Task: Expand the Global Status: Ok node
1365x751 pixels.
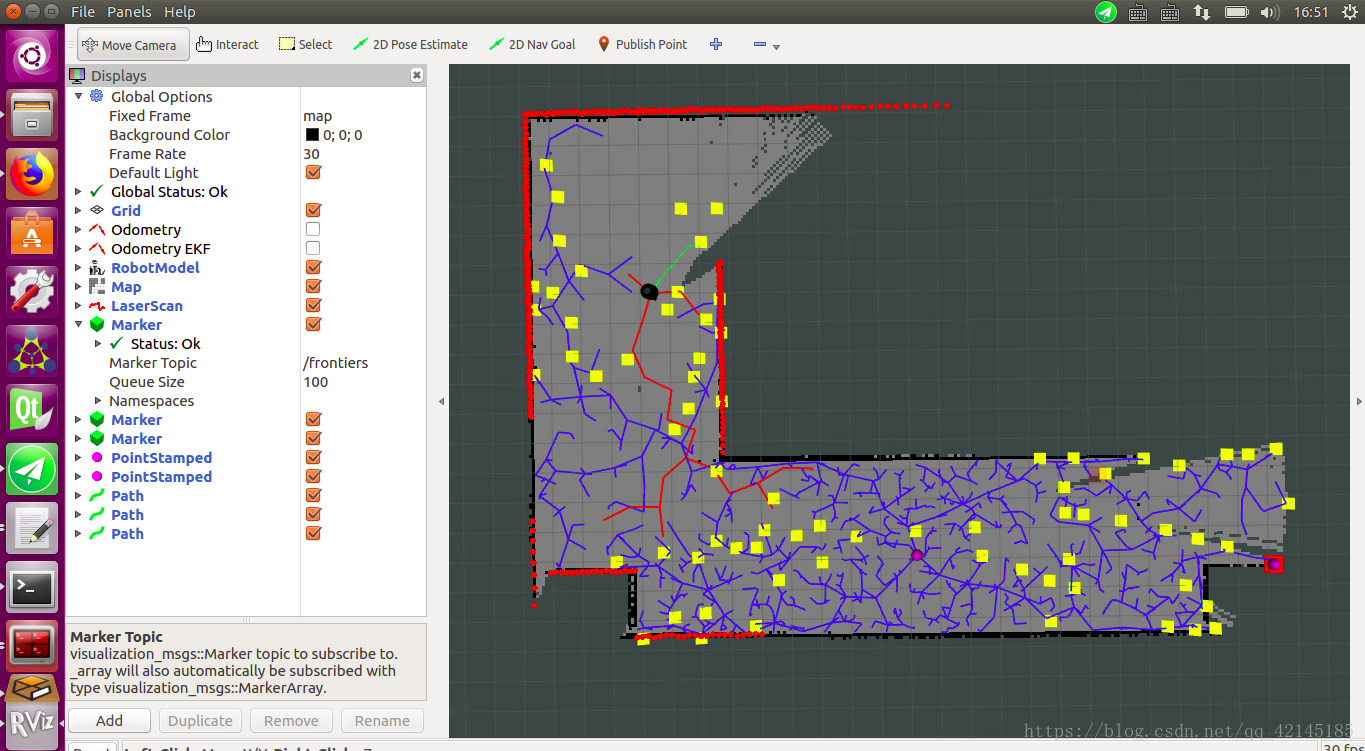Action: pos(79,192)
